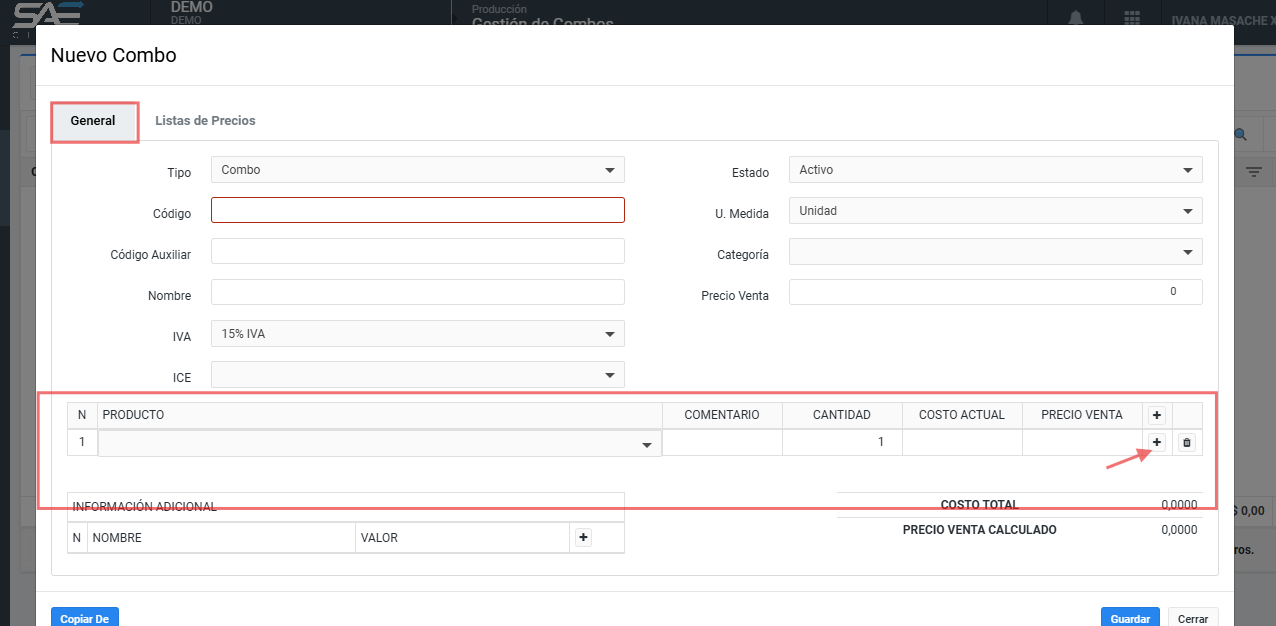1276x626 pixels.
Task: Select the General tab
Action: (93, 121)
